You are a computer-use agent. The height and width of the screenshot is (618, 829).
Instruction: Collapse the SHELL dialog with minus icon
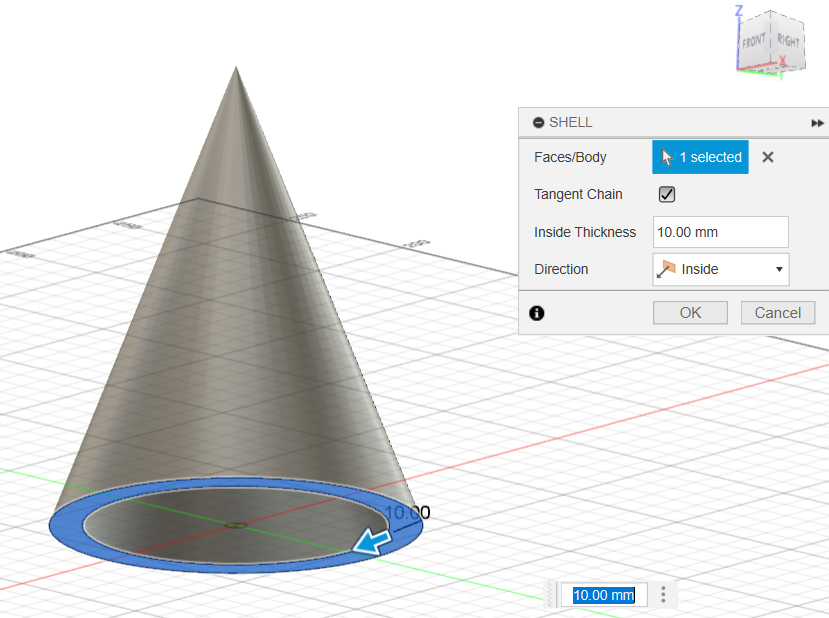tap(538, 123)
